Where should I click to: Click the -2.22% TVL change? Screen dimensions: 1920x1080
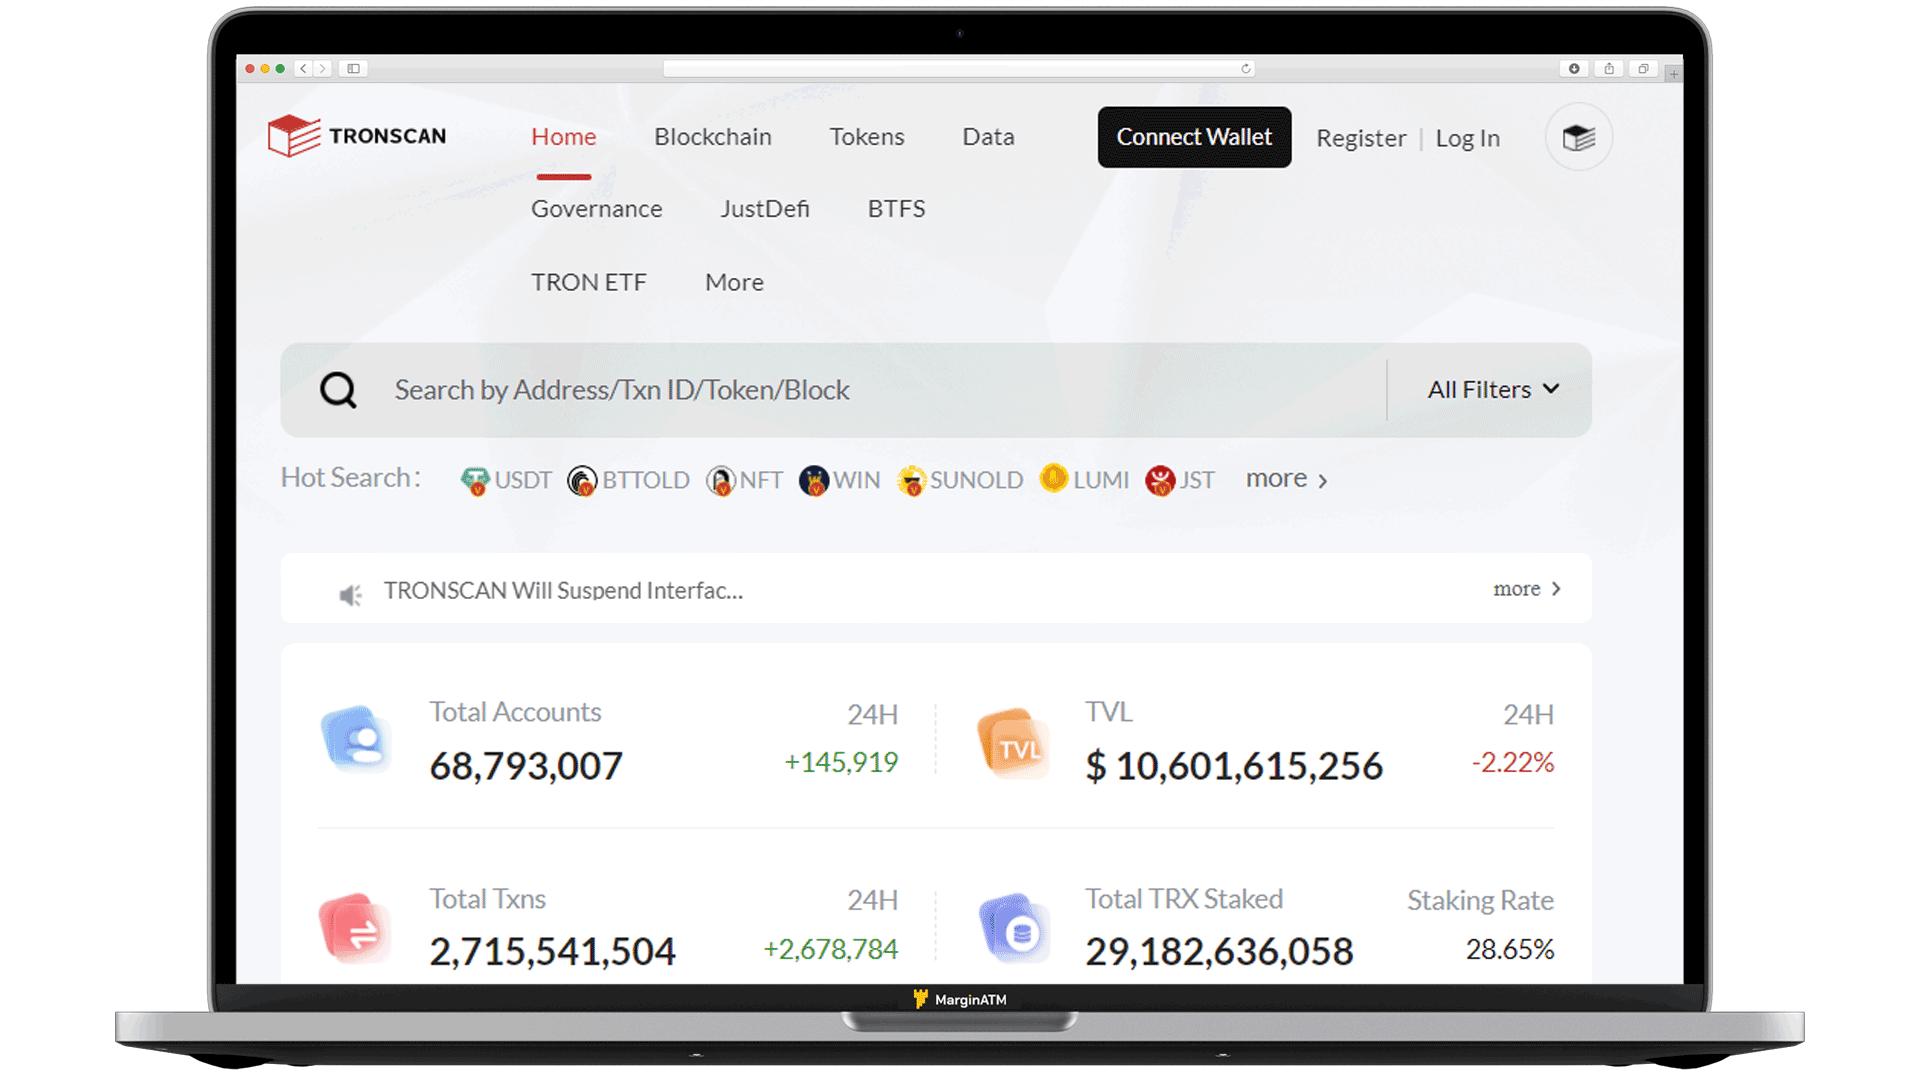(1512, 762)
